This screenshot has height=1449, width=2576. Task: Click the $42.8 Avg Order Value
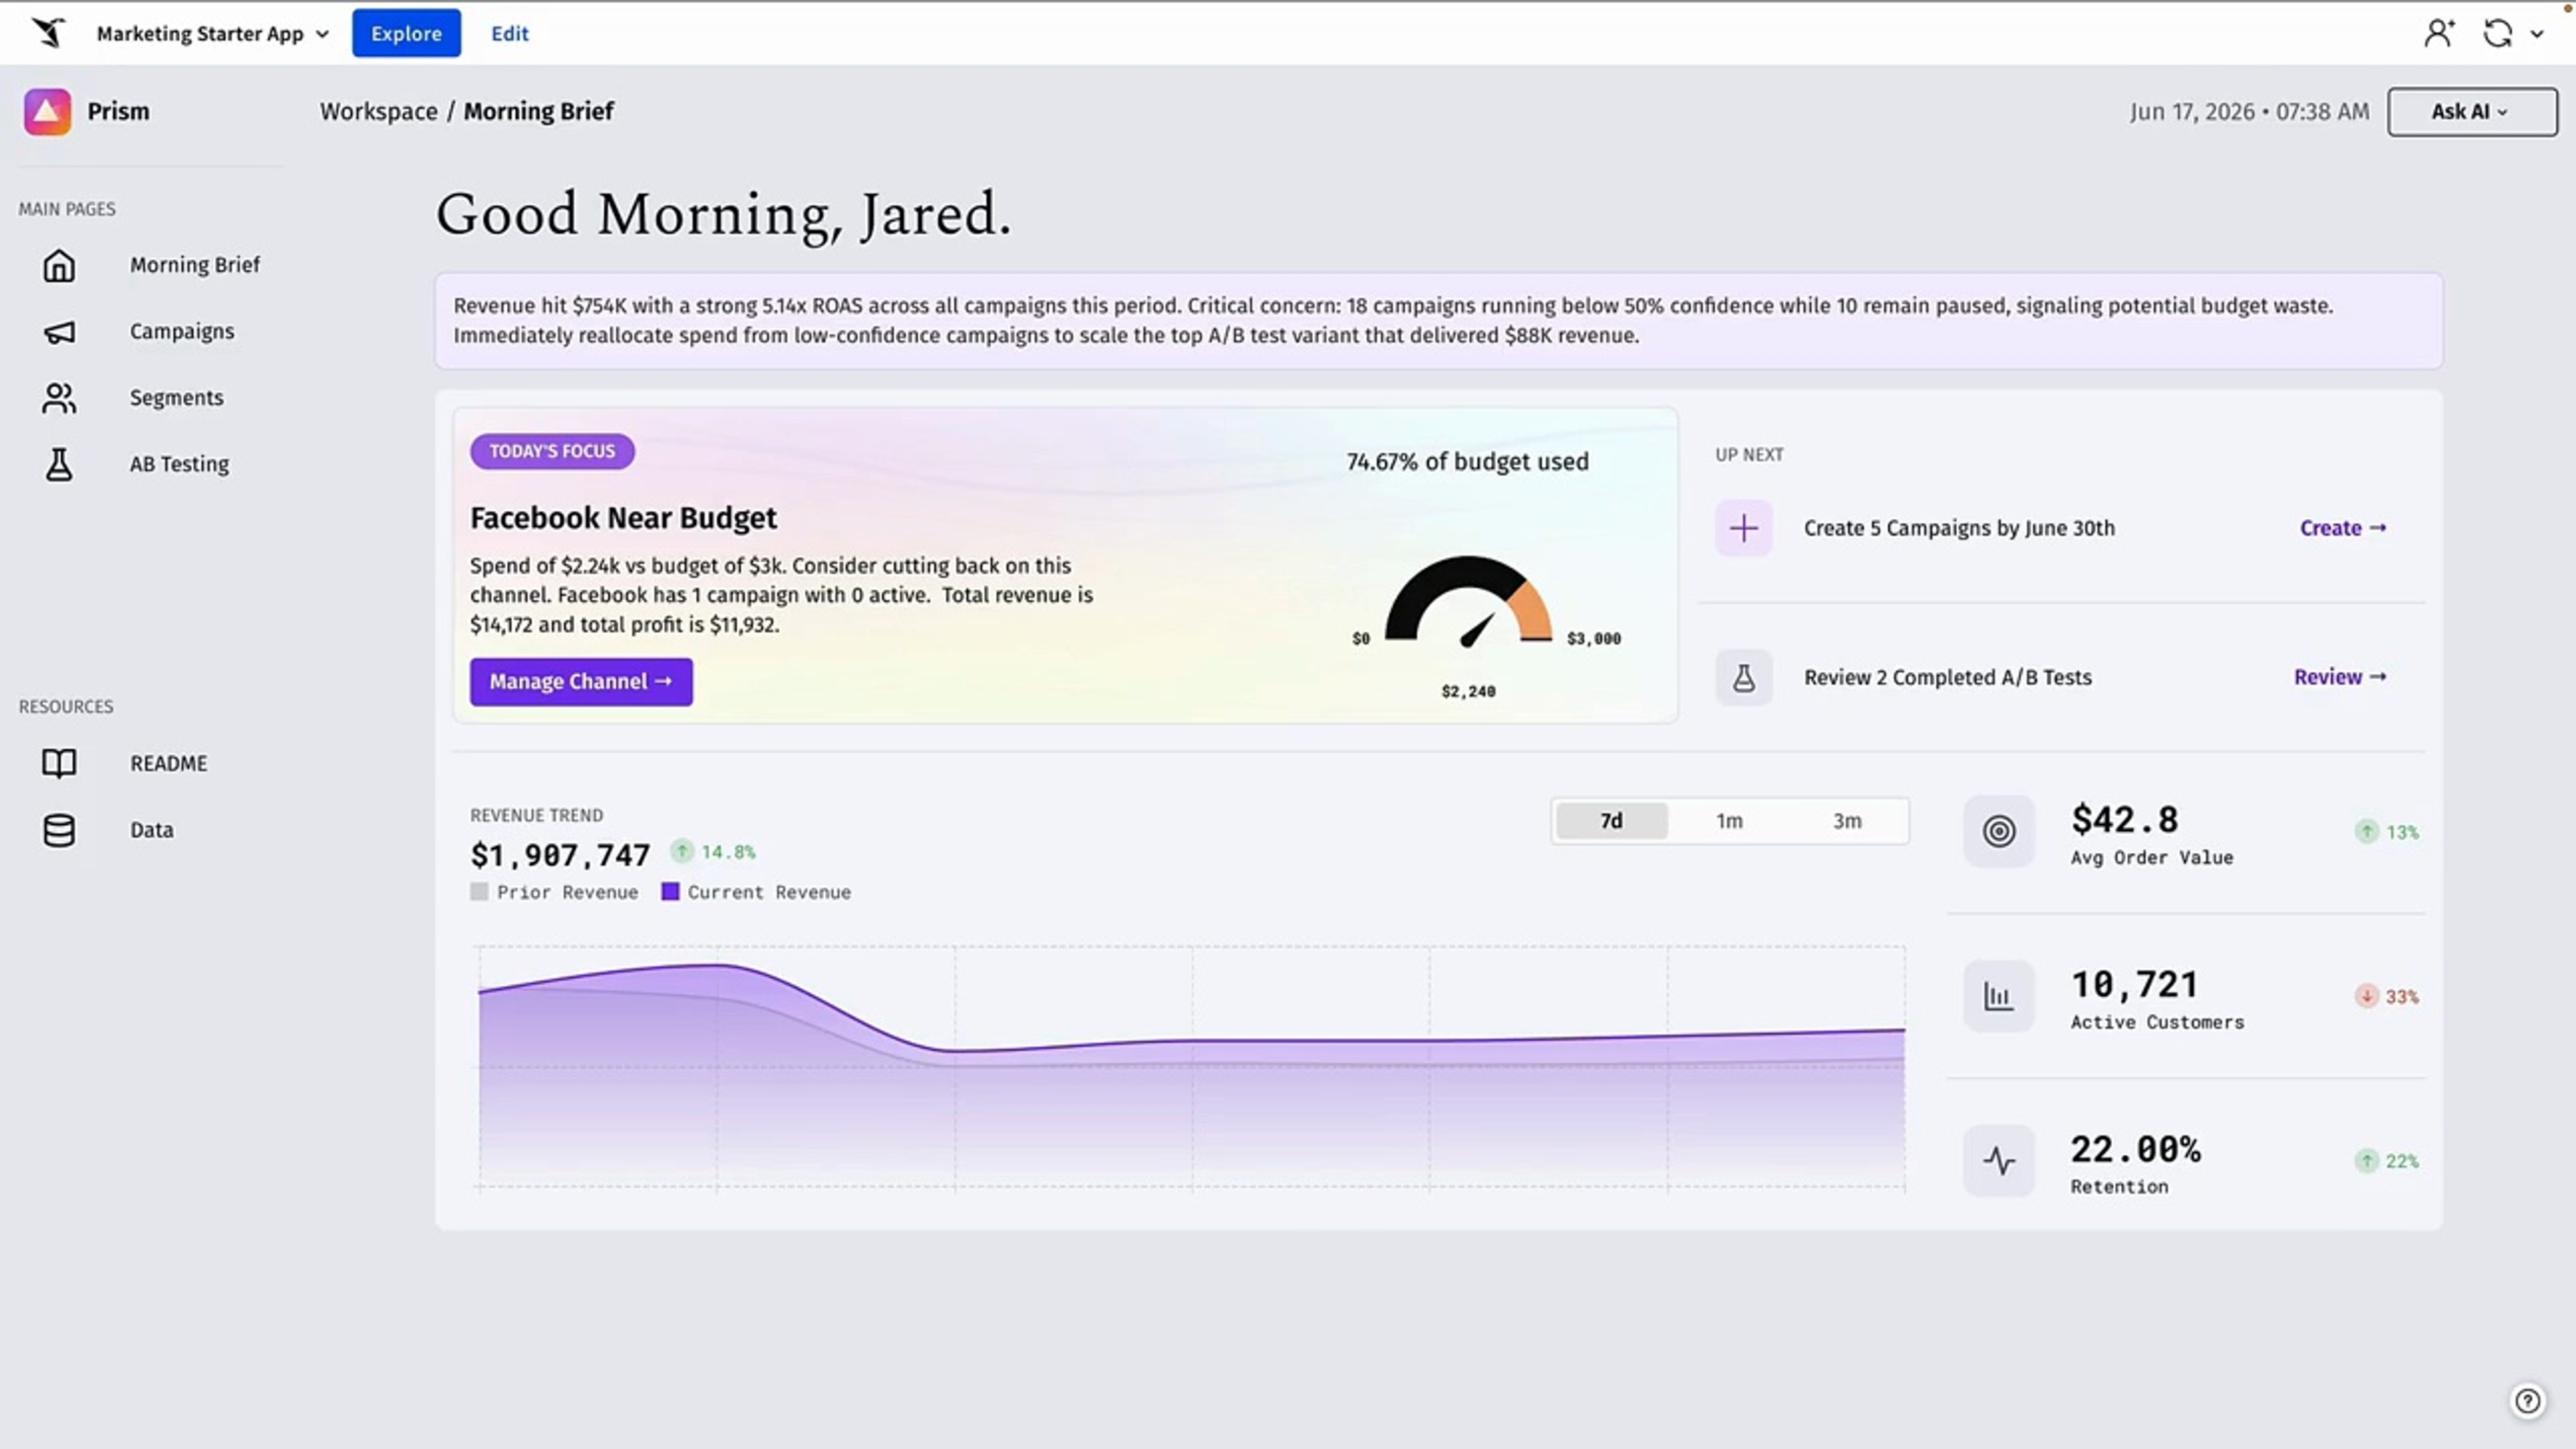2124,820
